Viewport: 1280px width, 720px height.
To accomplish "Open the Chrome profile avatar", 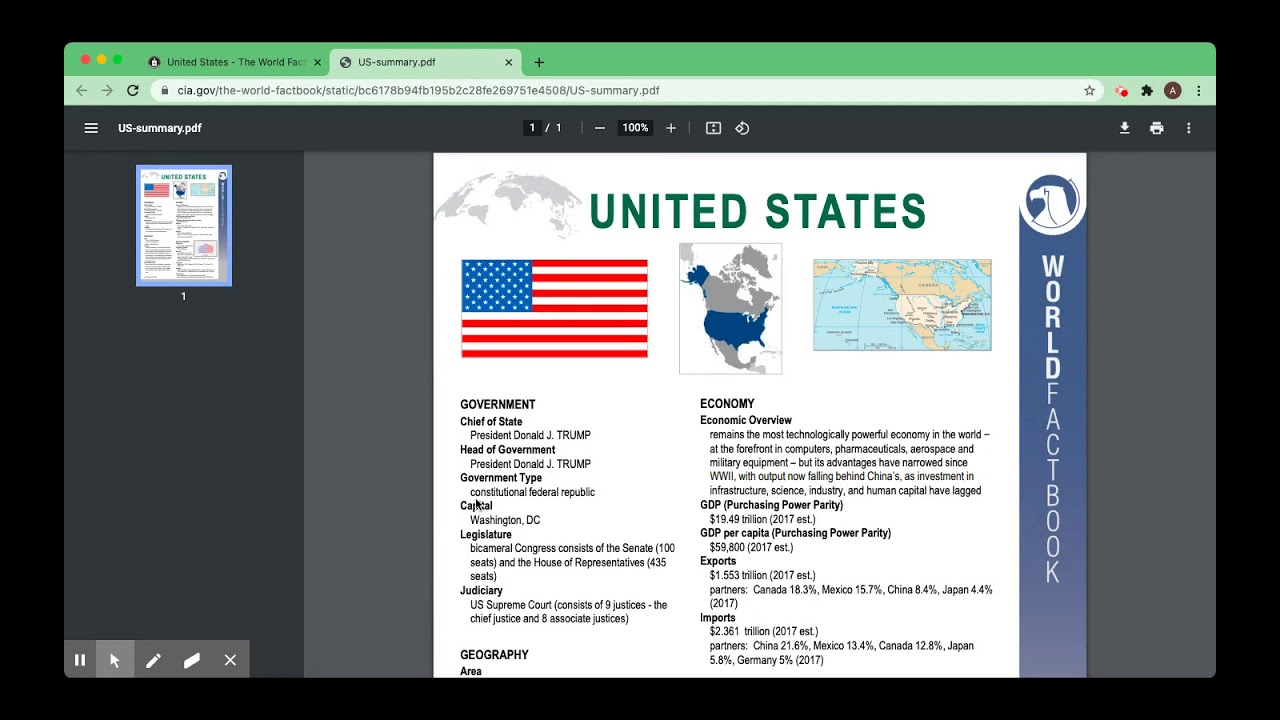I will (x=1173, y=90).
